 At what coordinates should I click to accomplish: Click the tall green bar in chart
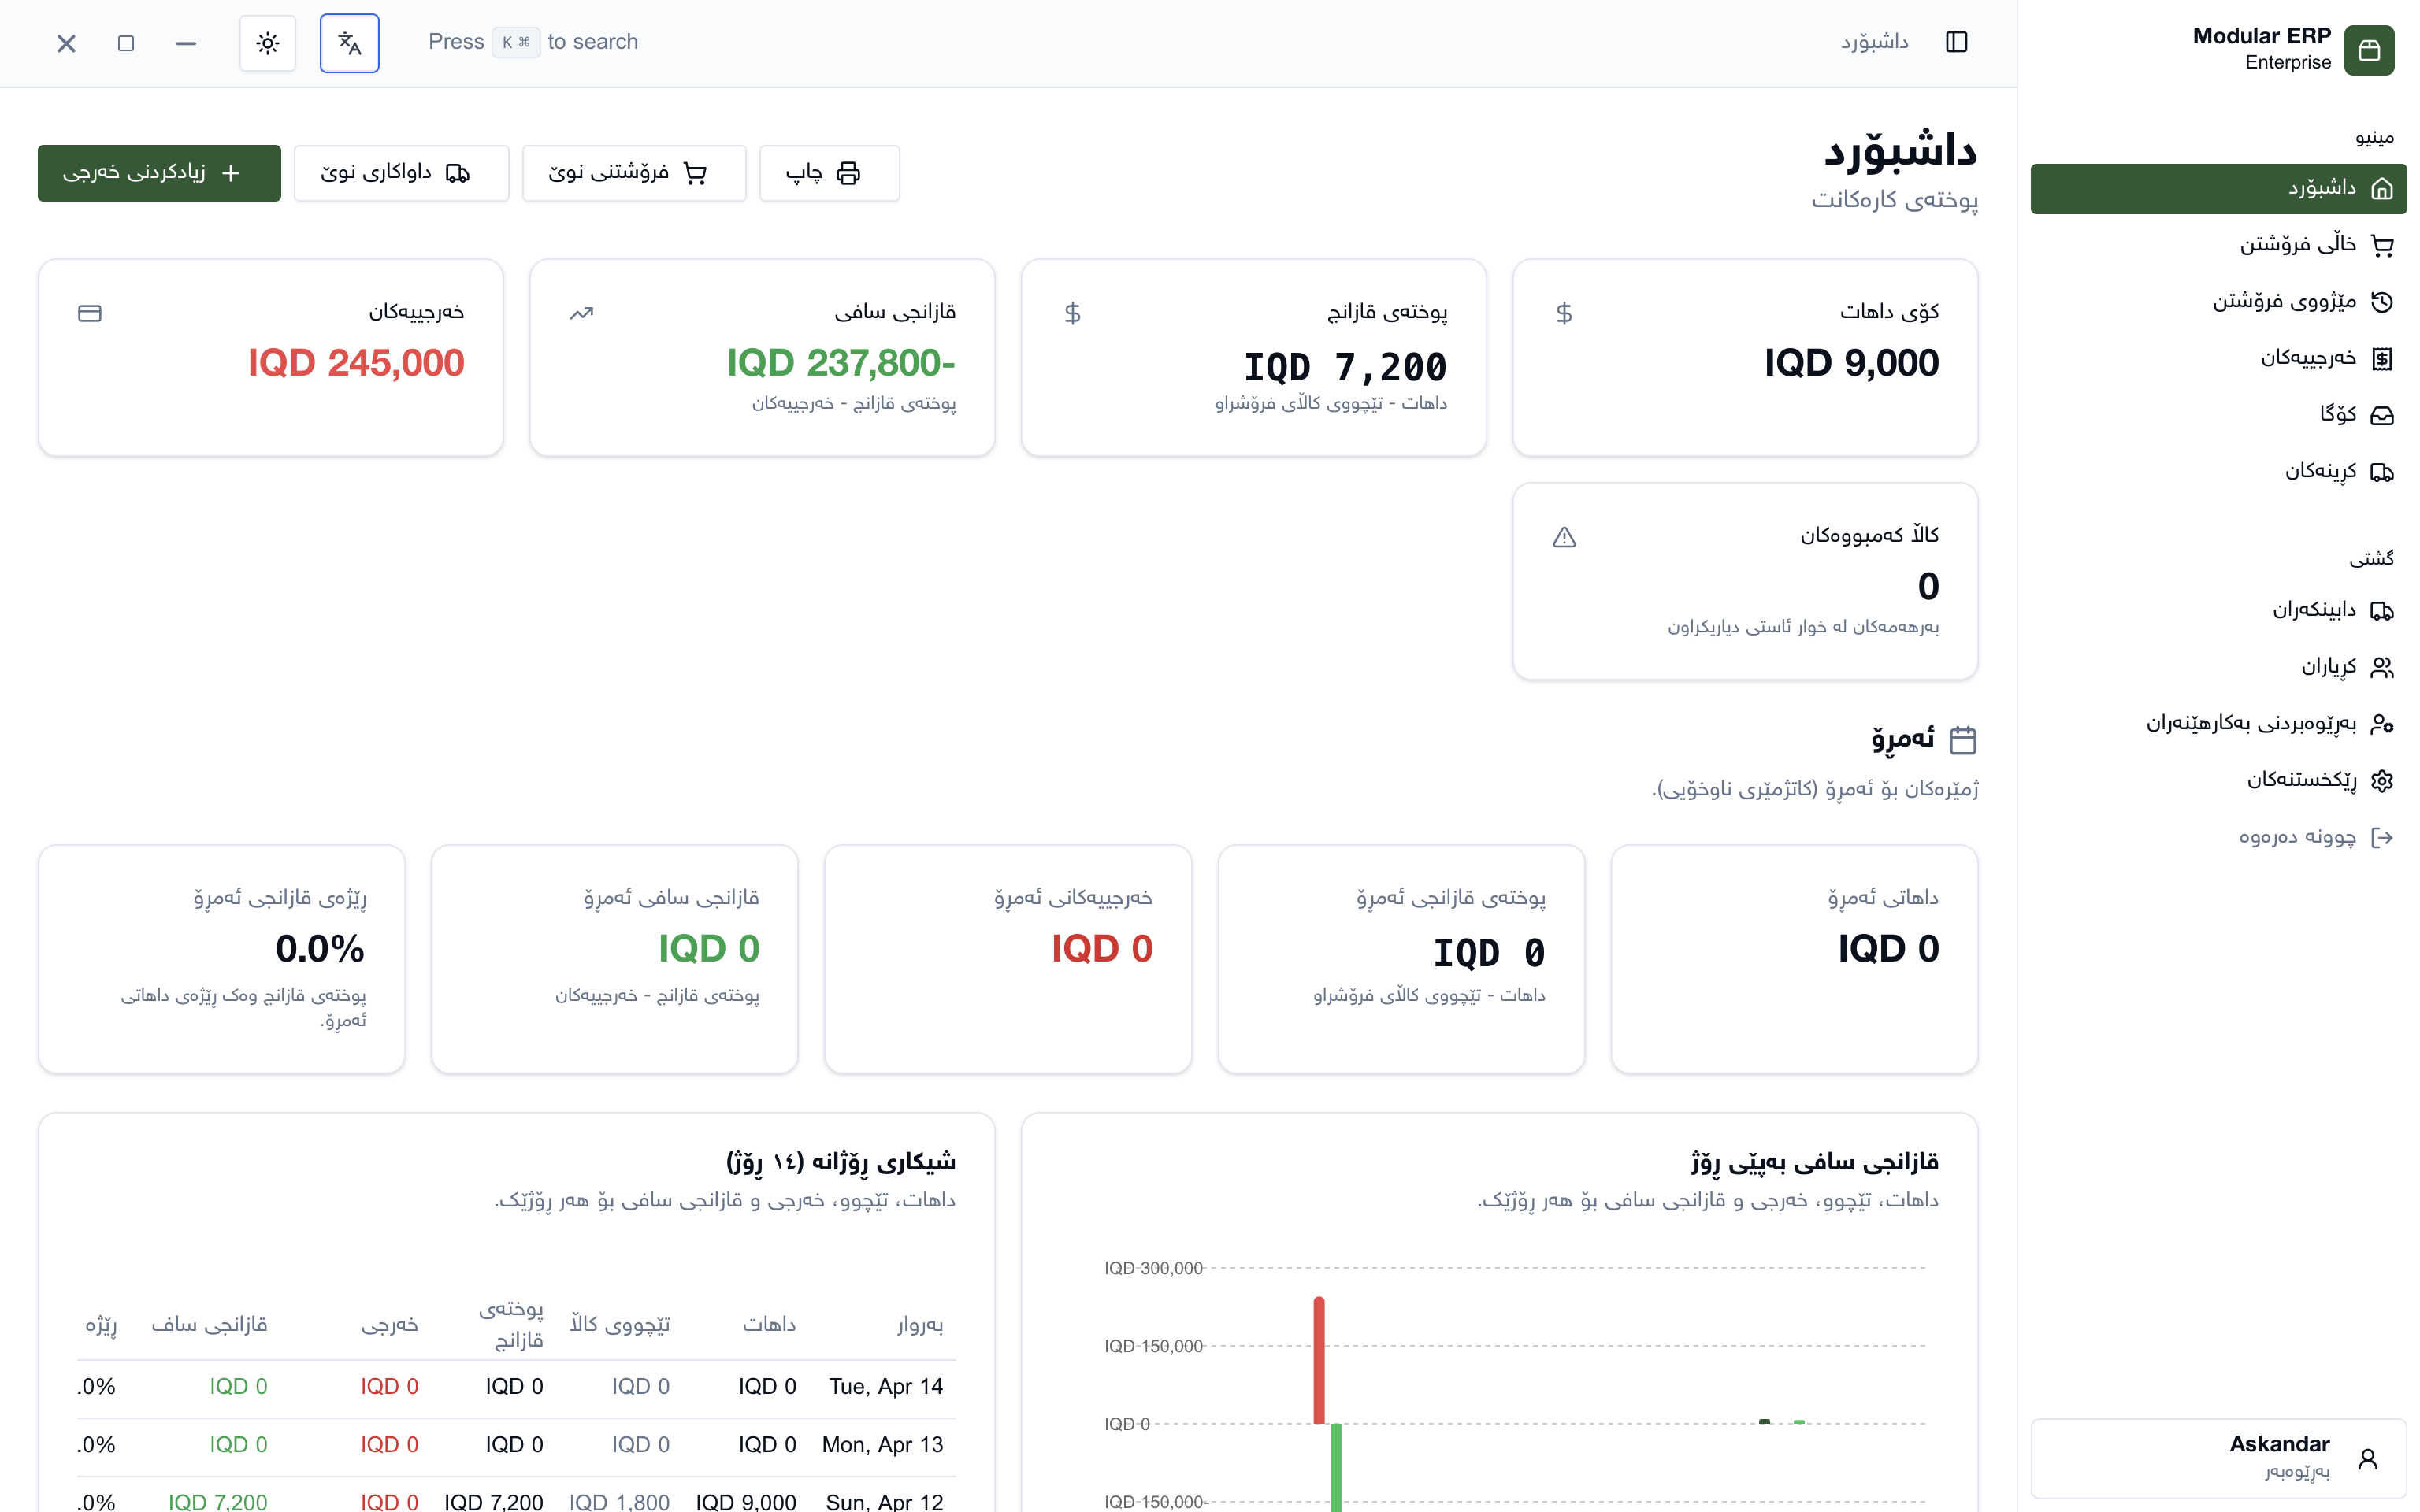point(1336,1467)
